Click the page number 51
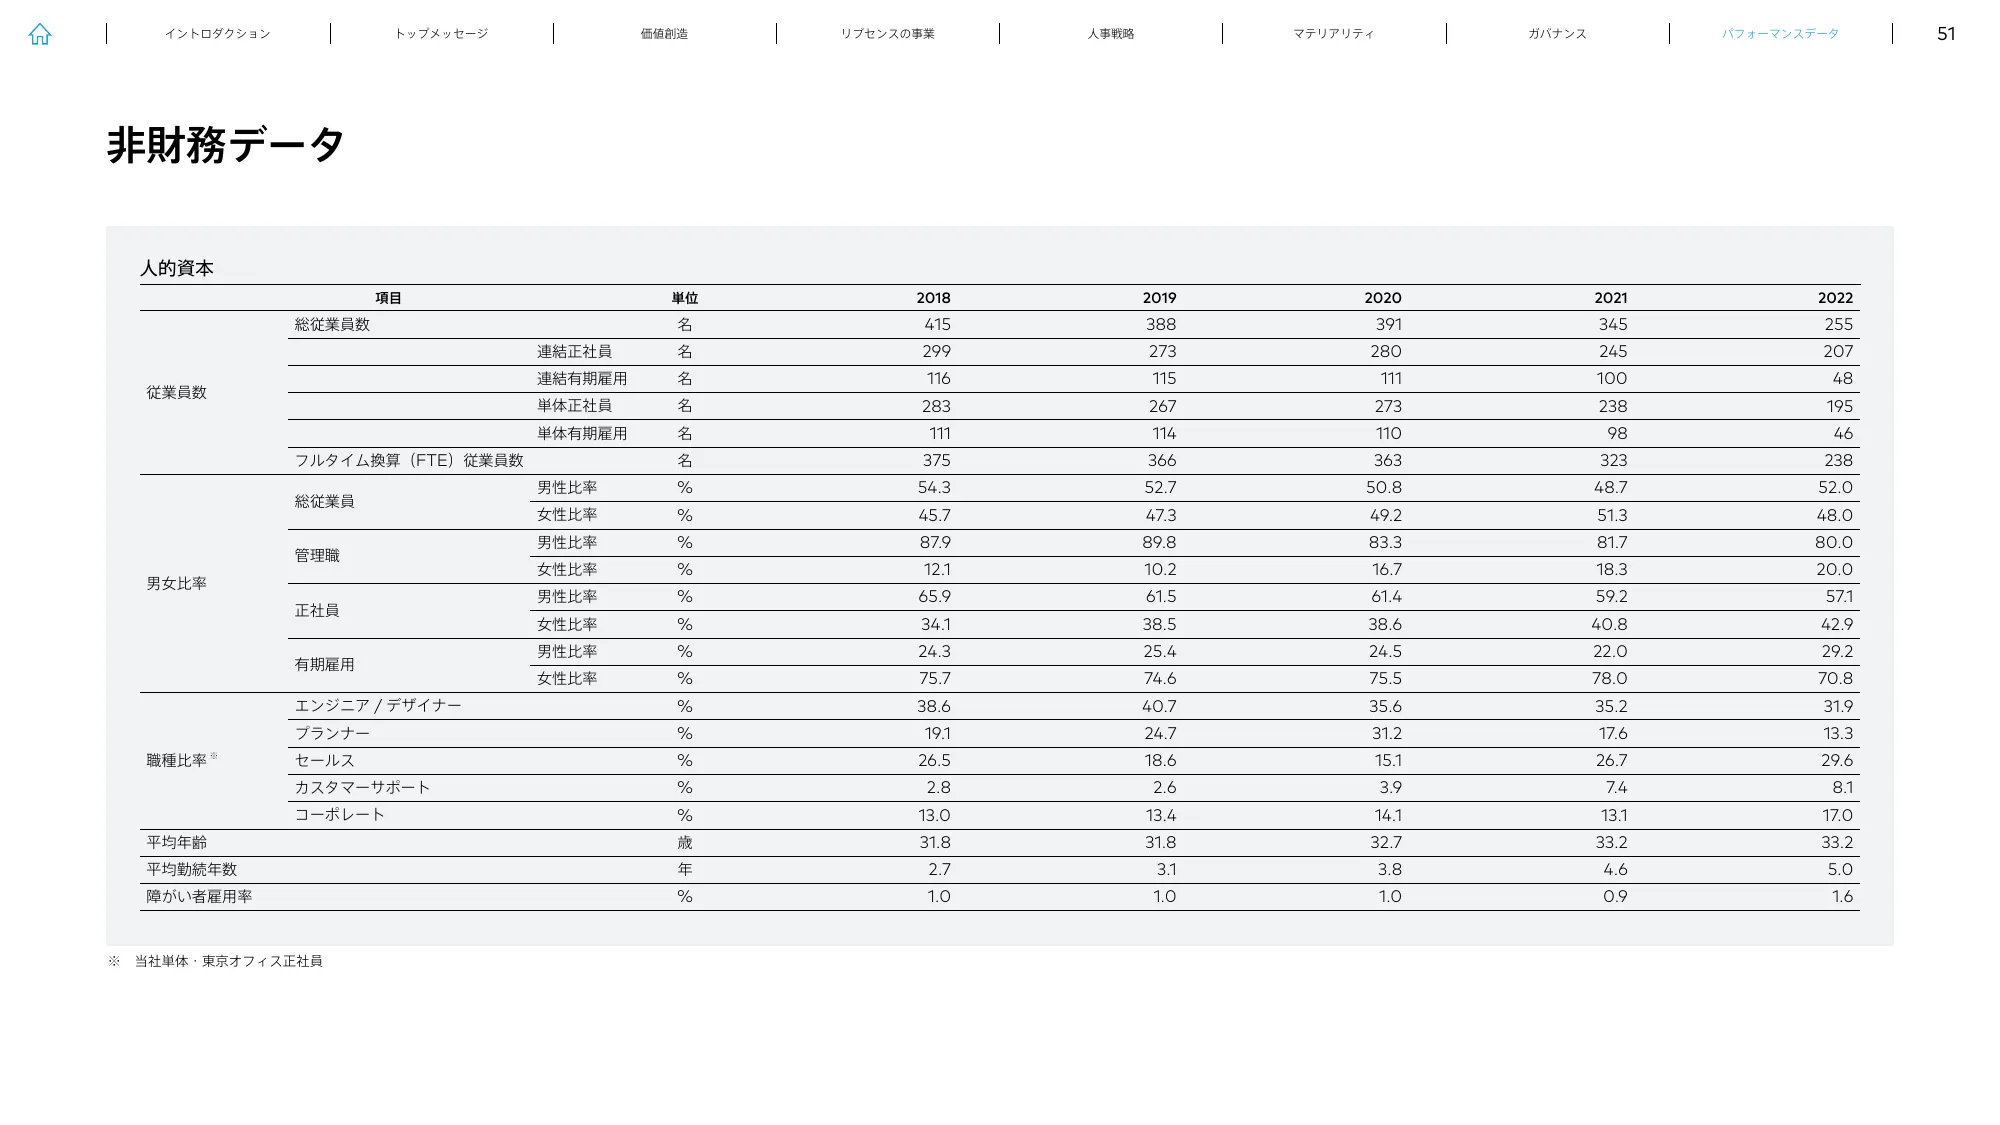Viewport: 2000px width, 1125px height. [1946, 33]
